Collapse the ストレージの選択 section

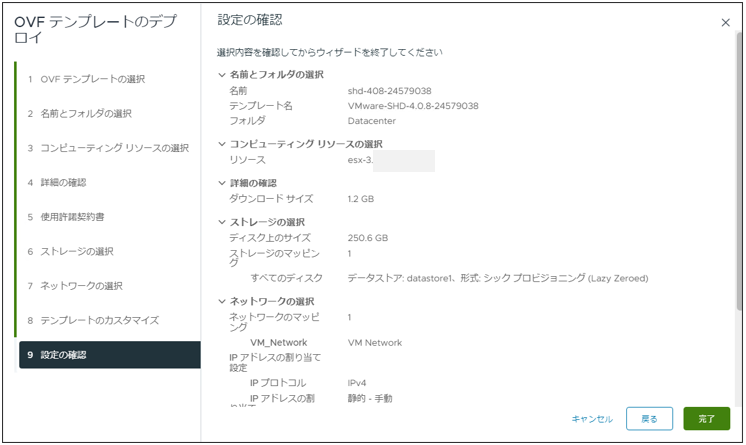pyautogui.click(x=222, y=222)
